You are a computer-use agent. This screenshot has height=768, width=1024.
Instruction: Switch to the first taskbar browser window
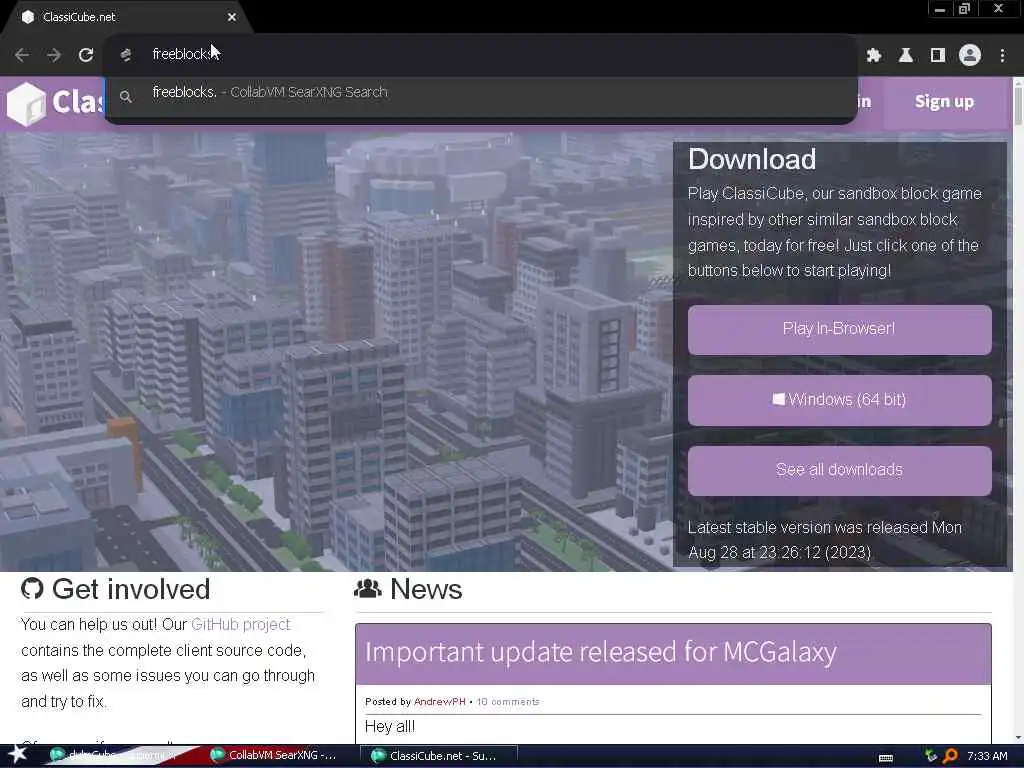(x=114, y=756)
